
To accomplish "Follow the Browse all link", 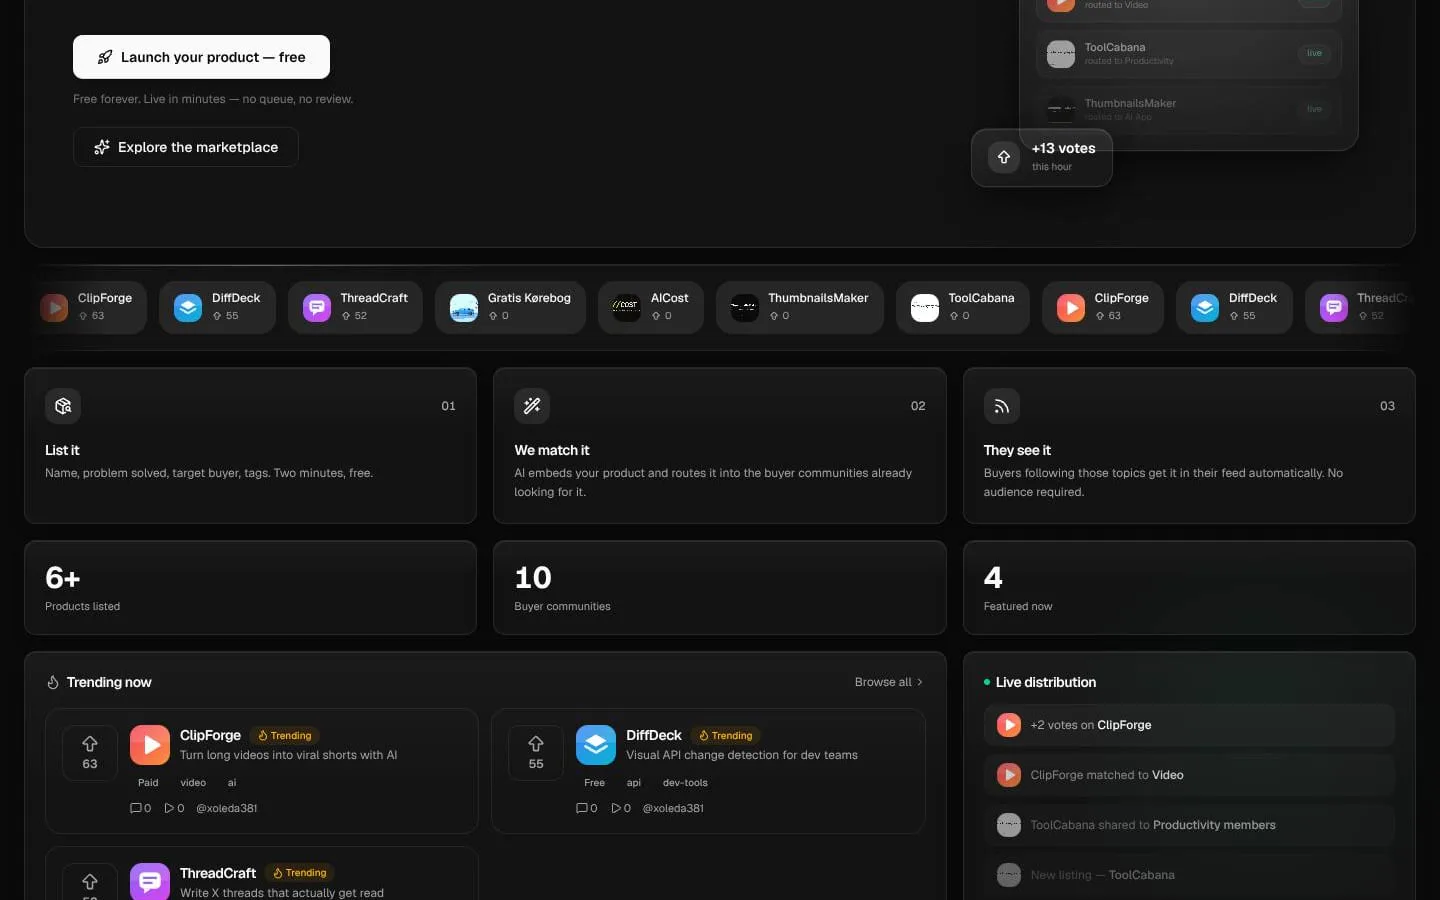I will coord(888,682).
